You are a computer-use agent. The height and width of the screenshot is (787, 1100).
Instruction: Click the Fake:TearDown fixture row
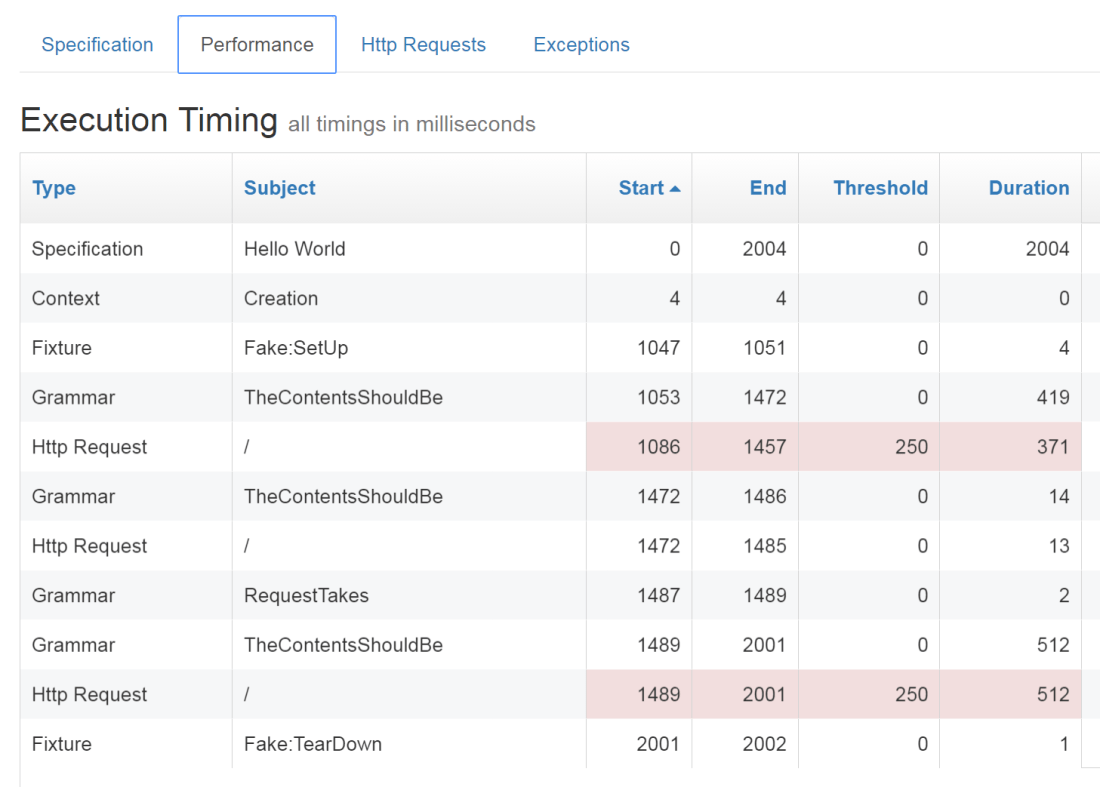pyautogui.click(x=302, y=744)
